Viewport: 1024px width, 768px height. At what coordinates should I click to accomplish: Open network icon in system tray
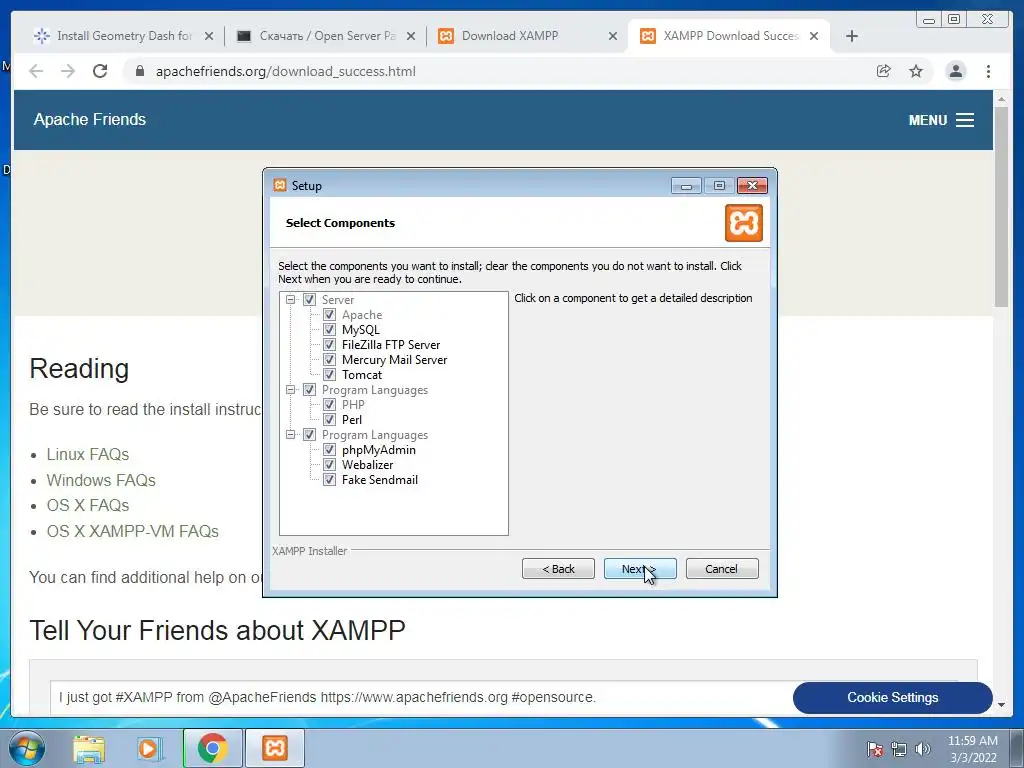pos(899,749)
